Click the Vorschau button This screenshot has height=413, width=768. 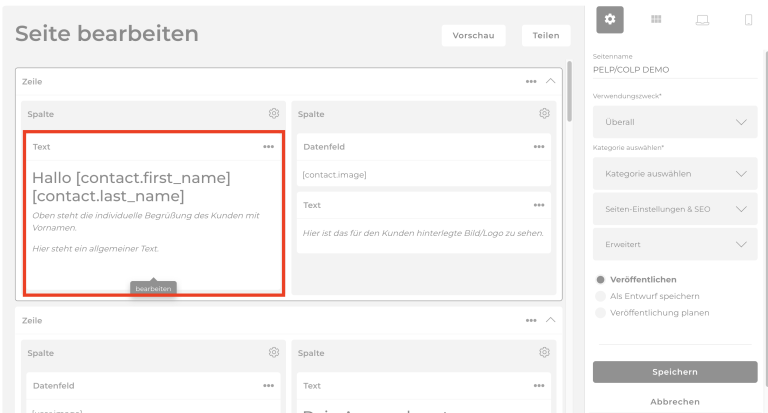click(x=473, y=35)
